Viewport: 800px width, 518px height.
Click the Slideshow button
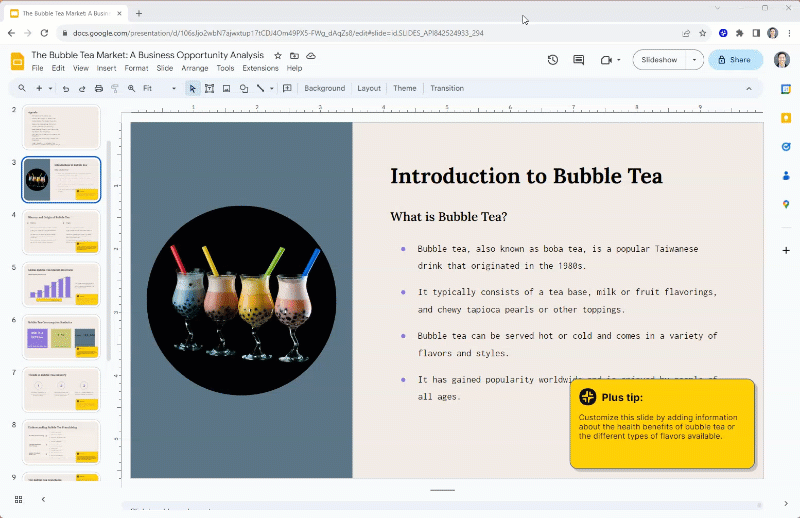tap(659, 60)
